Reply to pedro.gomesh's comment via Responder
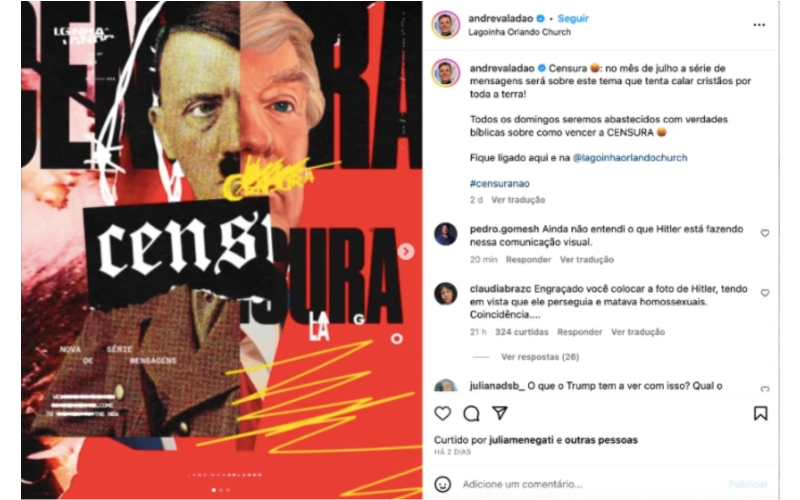The image size is (800, 500). coord(528,259)
